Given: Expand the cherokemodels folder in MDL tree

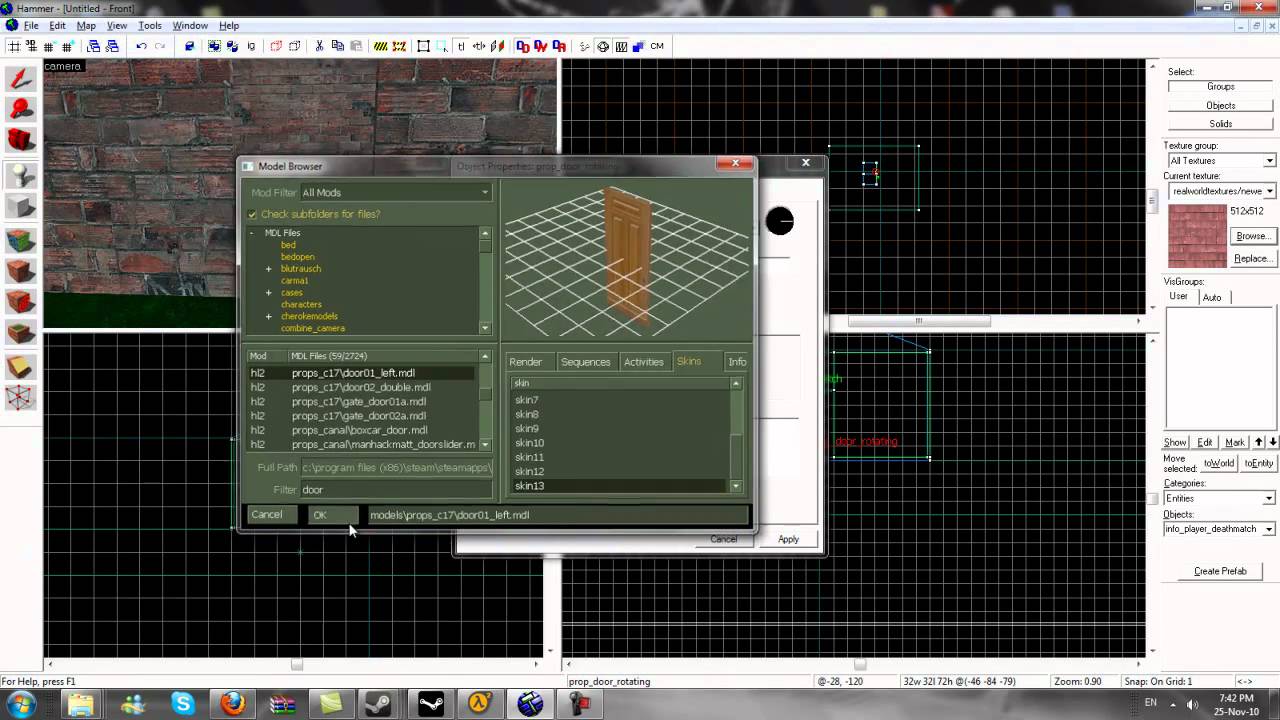Looking at the screenshot, I should 268,317.
